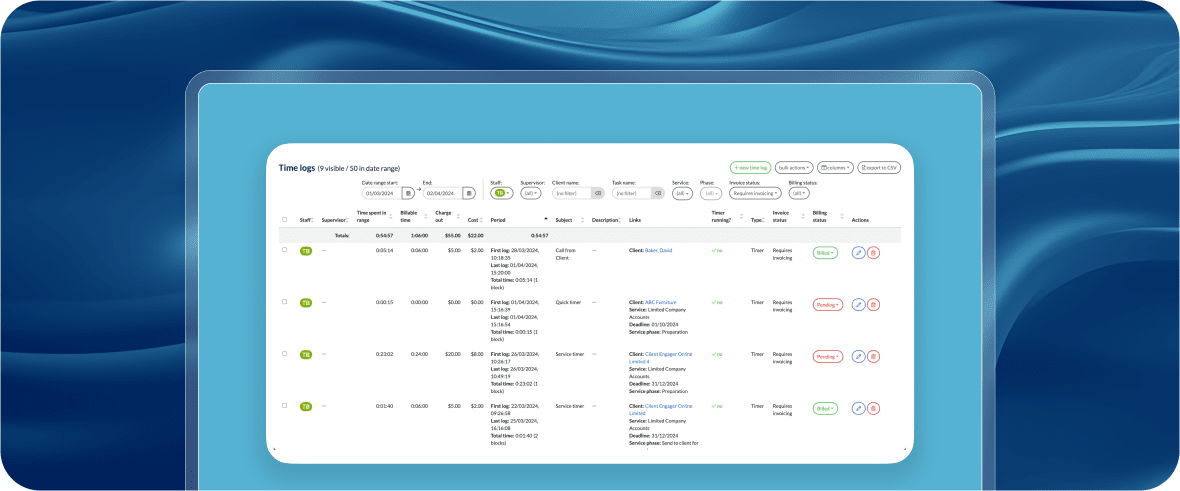Delete the Client Engager Online Limited 4 log
The image size is (1180, 491).
(x=873, y=356)
